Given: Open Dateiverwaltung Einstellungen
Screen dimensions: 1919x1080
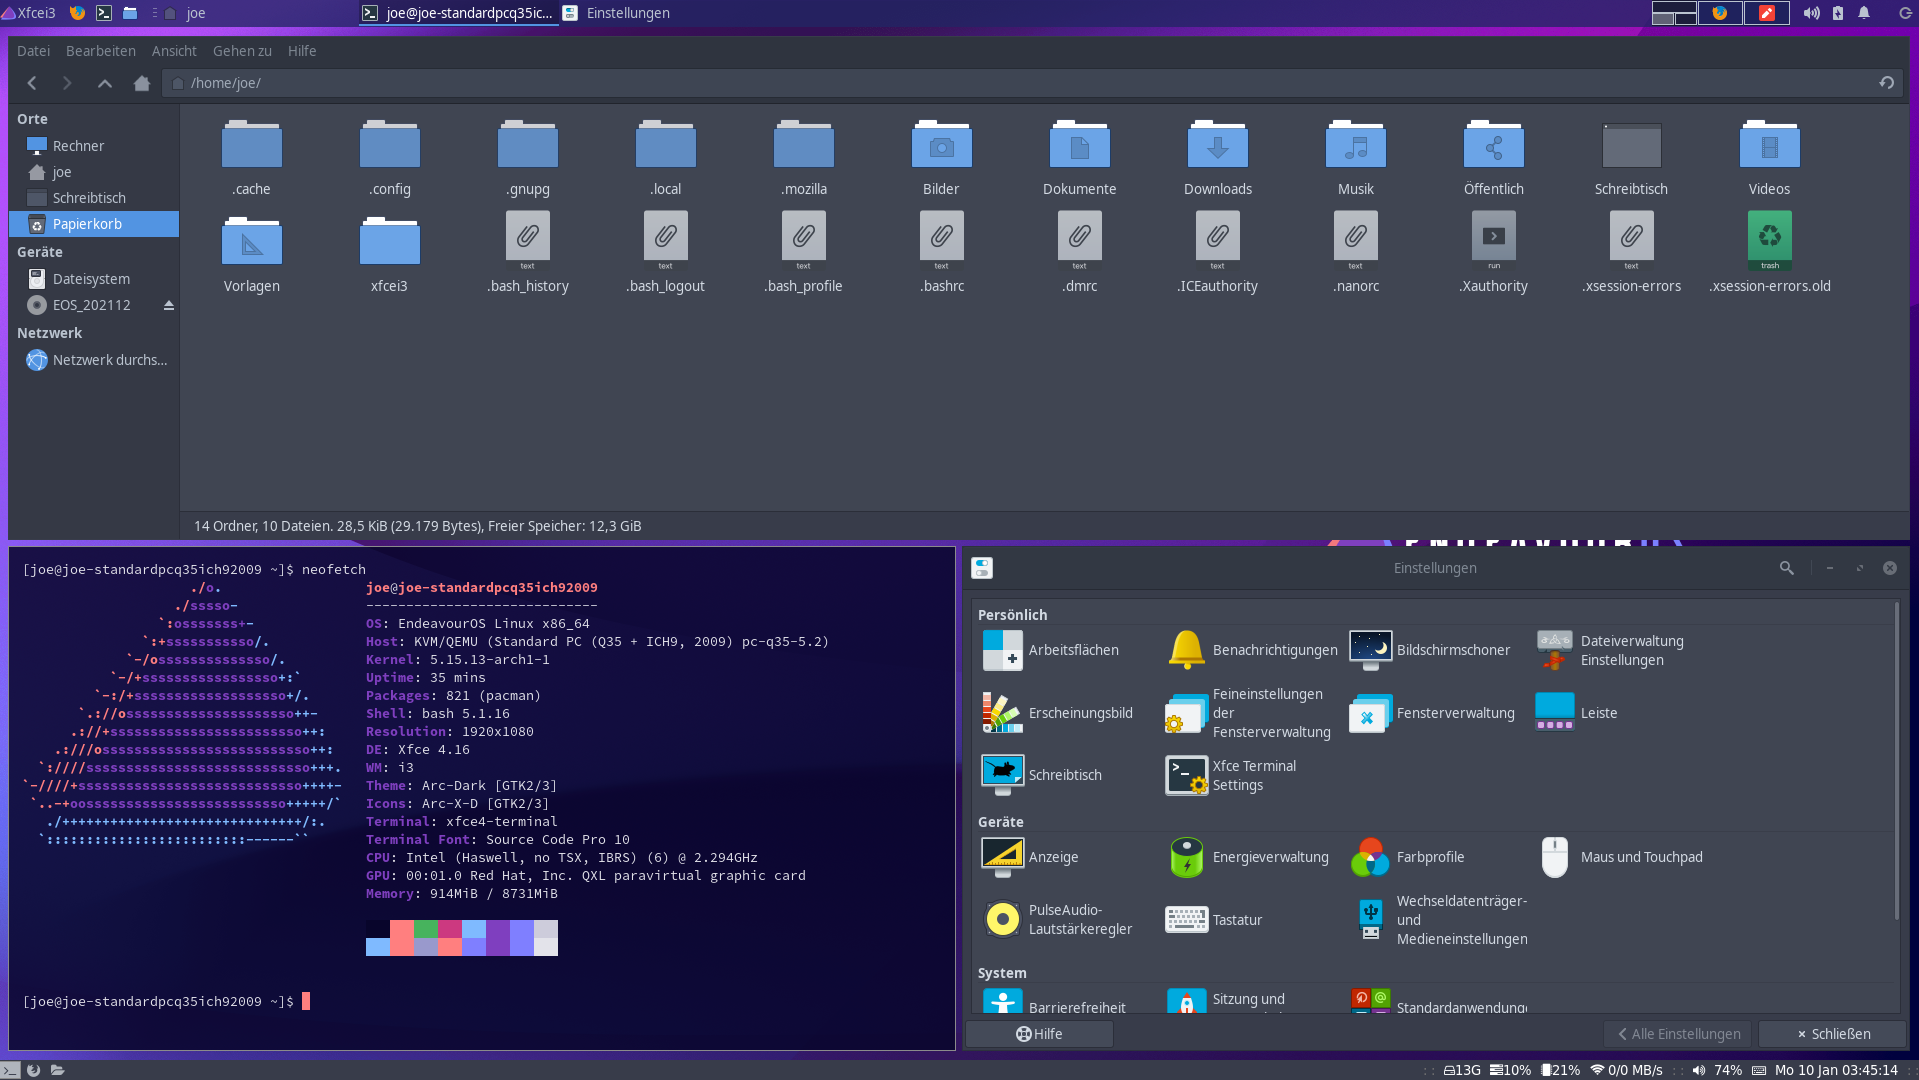Looking at the screenshot, I should (x=1611, y=650).
